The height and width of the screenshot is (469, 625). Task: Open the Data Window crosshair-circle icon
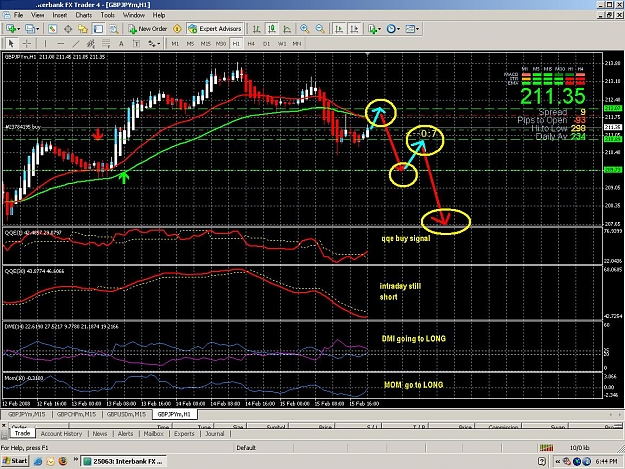pyautogui.click(x=68, y=29)
